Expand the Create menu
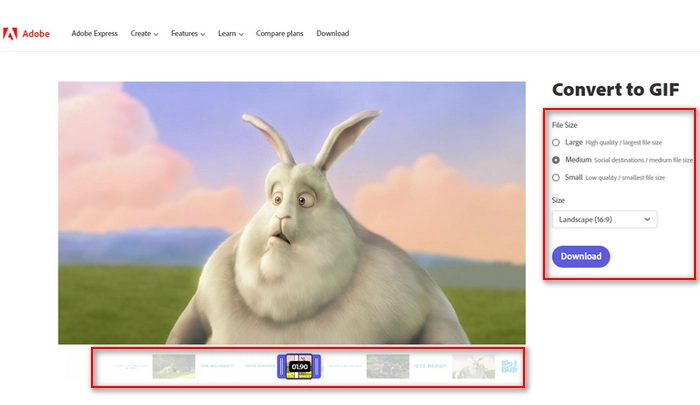The height and width of the screenshot is (405, 700). click(144, 33)
